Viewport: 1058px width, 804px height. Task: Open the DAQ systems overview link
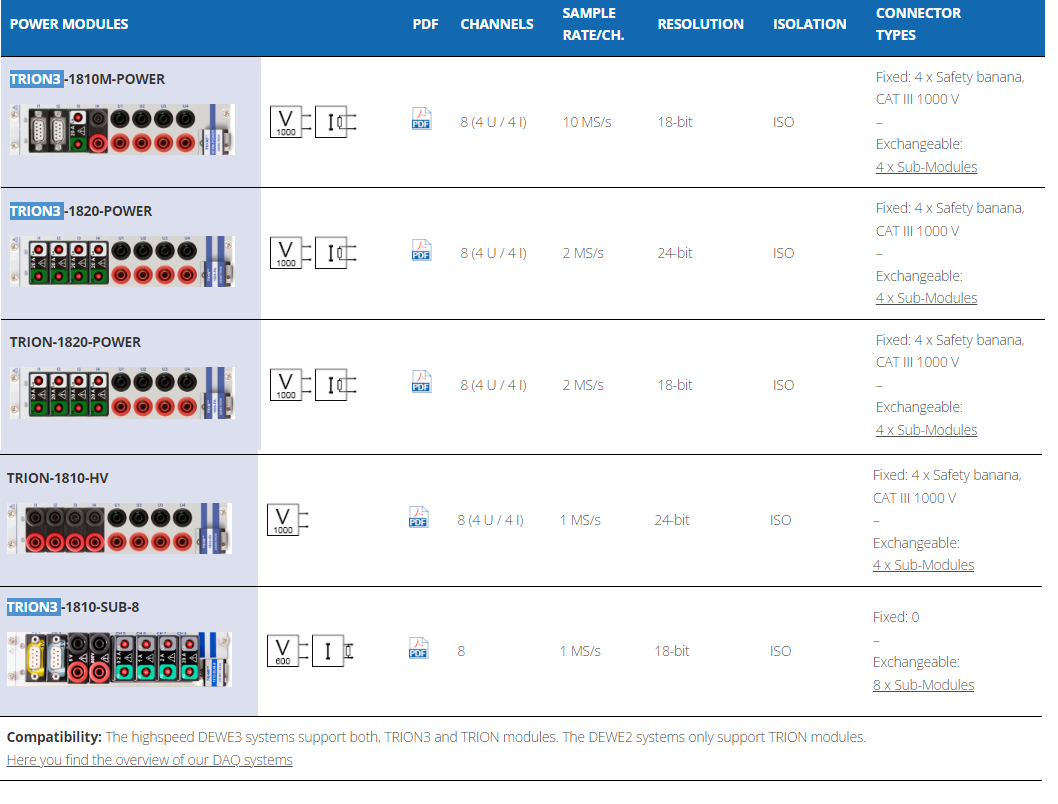point(149,760)
